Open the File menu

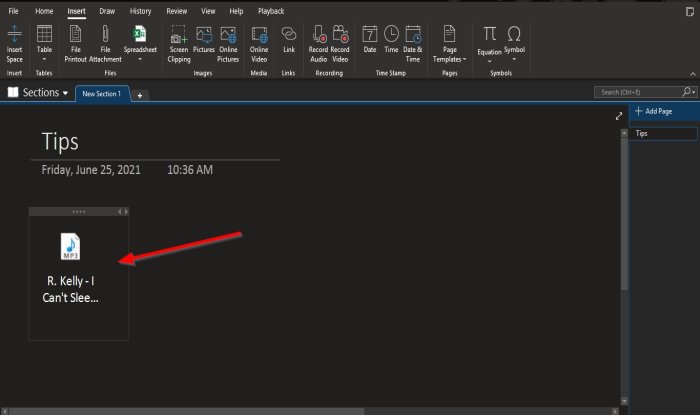pyautogui.click(x=13, y=11)
